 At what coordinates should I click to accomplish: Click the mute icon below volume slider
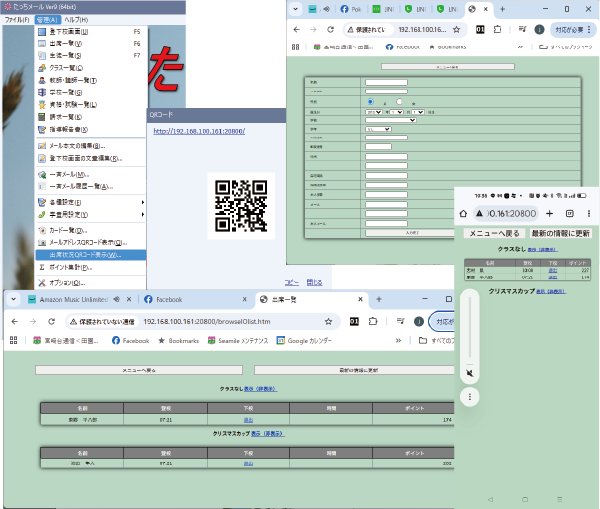click(469, 373)
